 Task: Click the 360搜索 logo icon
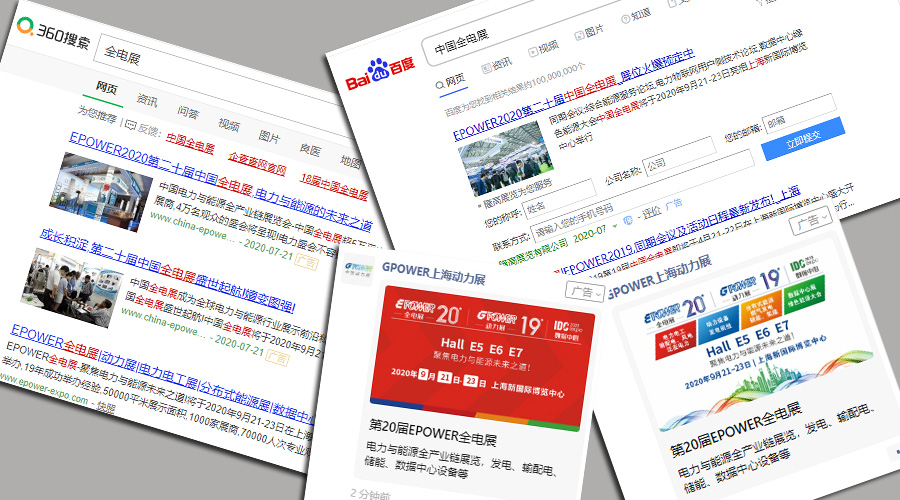tap(25, 25)
